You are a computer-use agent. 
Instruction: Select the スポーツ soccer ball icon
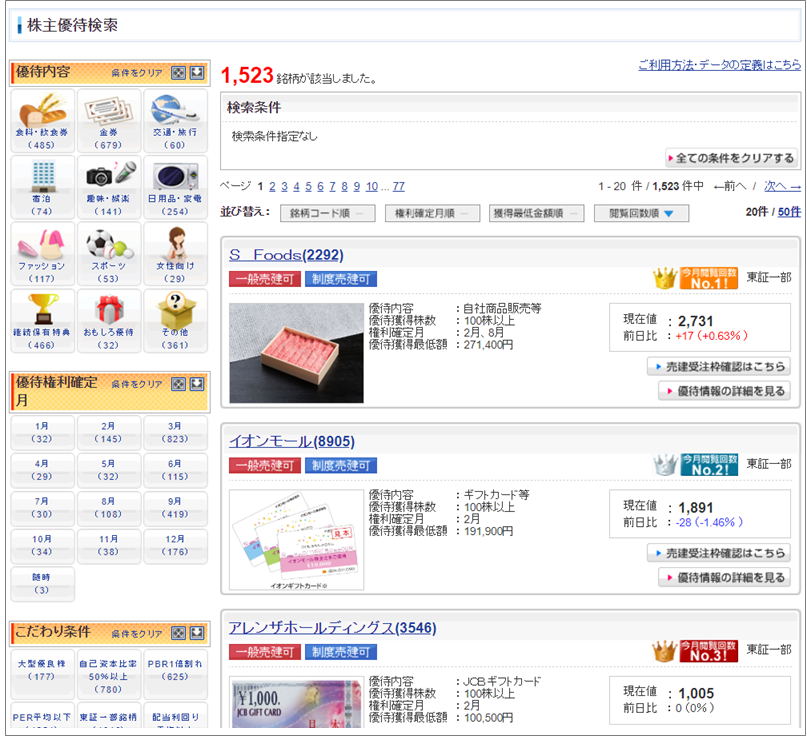point(109,254)
